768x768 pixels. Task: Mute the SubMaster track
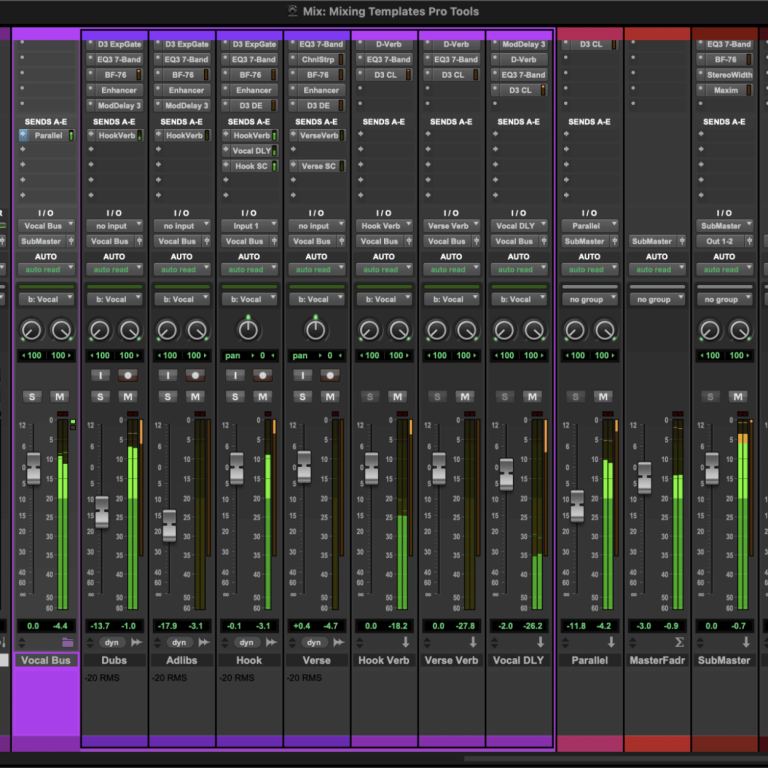[738, 397]
